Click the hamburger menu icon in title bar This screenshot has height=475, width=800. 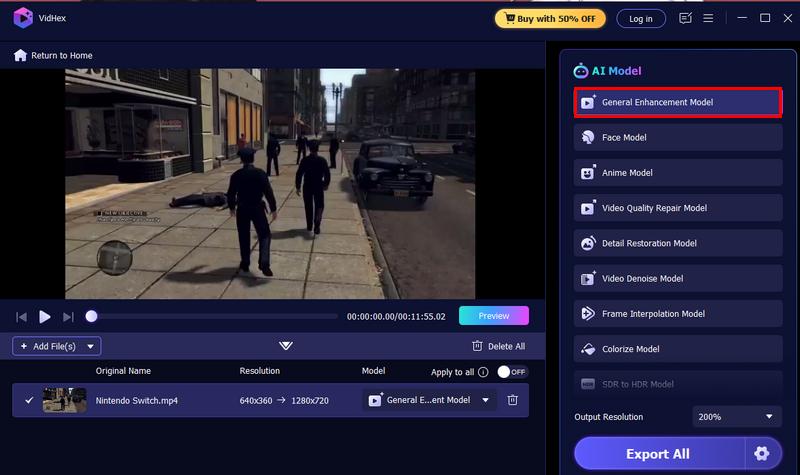tap(709, 18)
